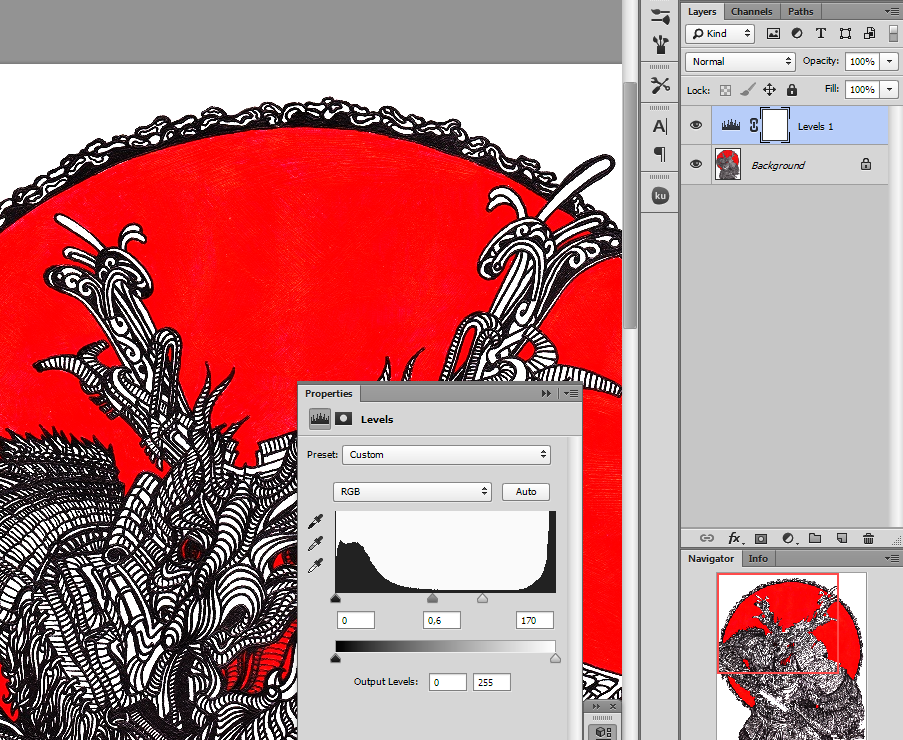Click the input black point slider
The height and width of the screenshot is (740, 903).
pyautogui.click(x=336, y=598)
